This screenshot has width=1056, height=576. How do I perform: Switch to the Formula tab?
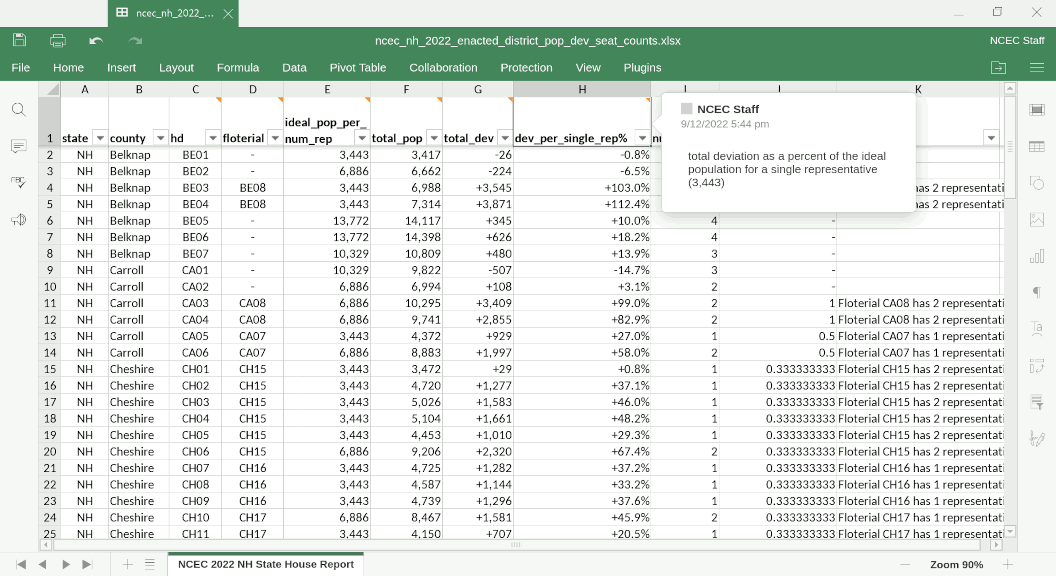point(237,67)
